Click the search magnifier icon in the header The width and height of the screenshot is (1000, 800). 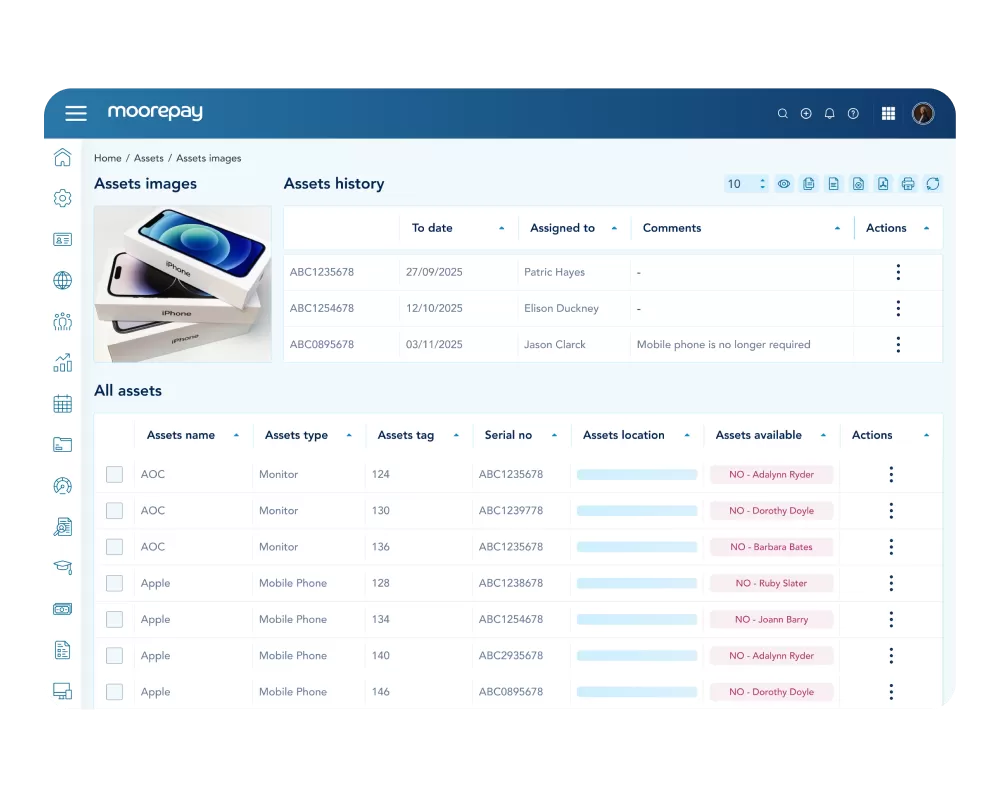coord(783,114)
